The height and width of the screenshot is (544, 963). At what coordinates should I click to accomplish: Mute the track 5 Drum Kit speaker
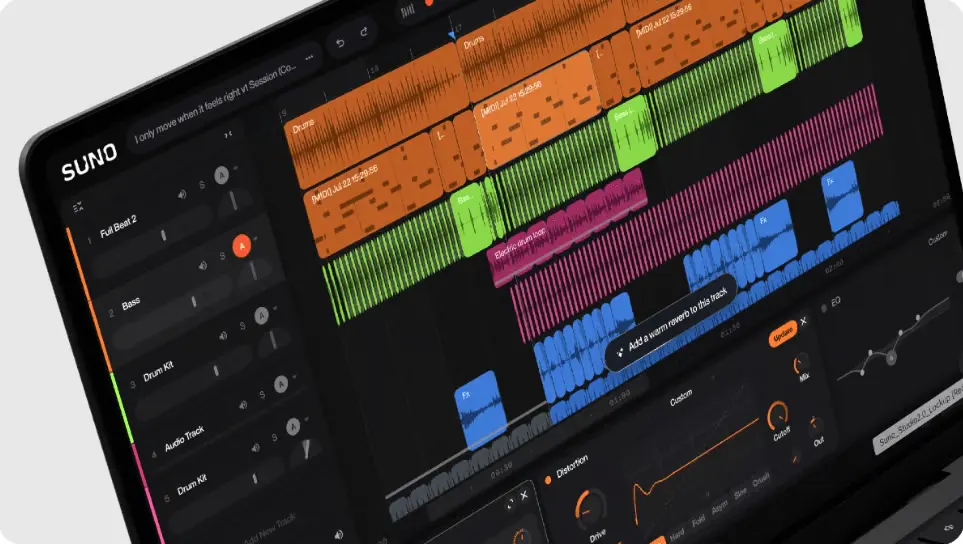255,448
